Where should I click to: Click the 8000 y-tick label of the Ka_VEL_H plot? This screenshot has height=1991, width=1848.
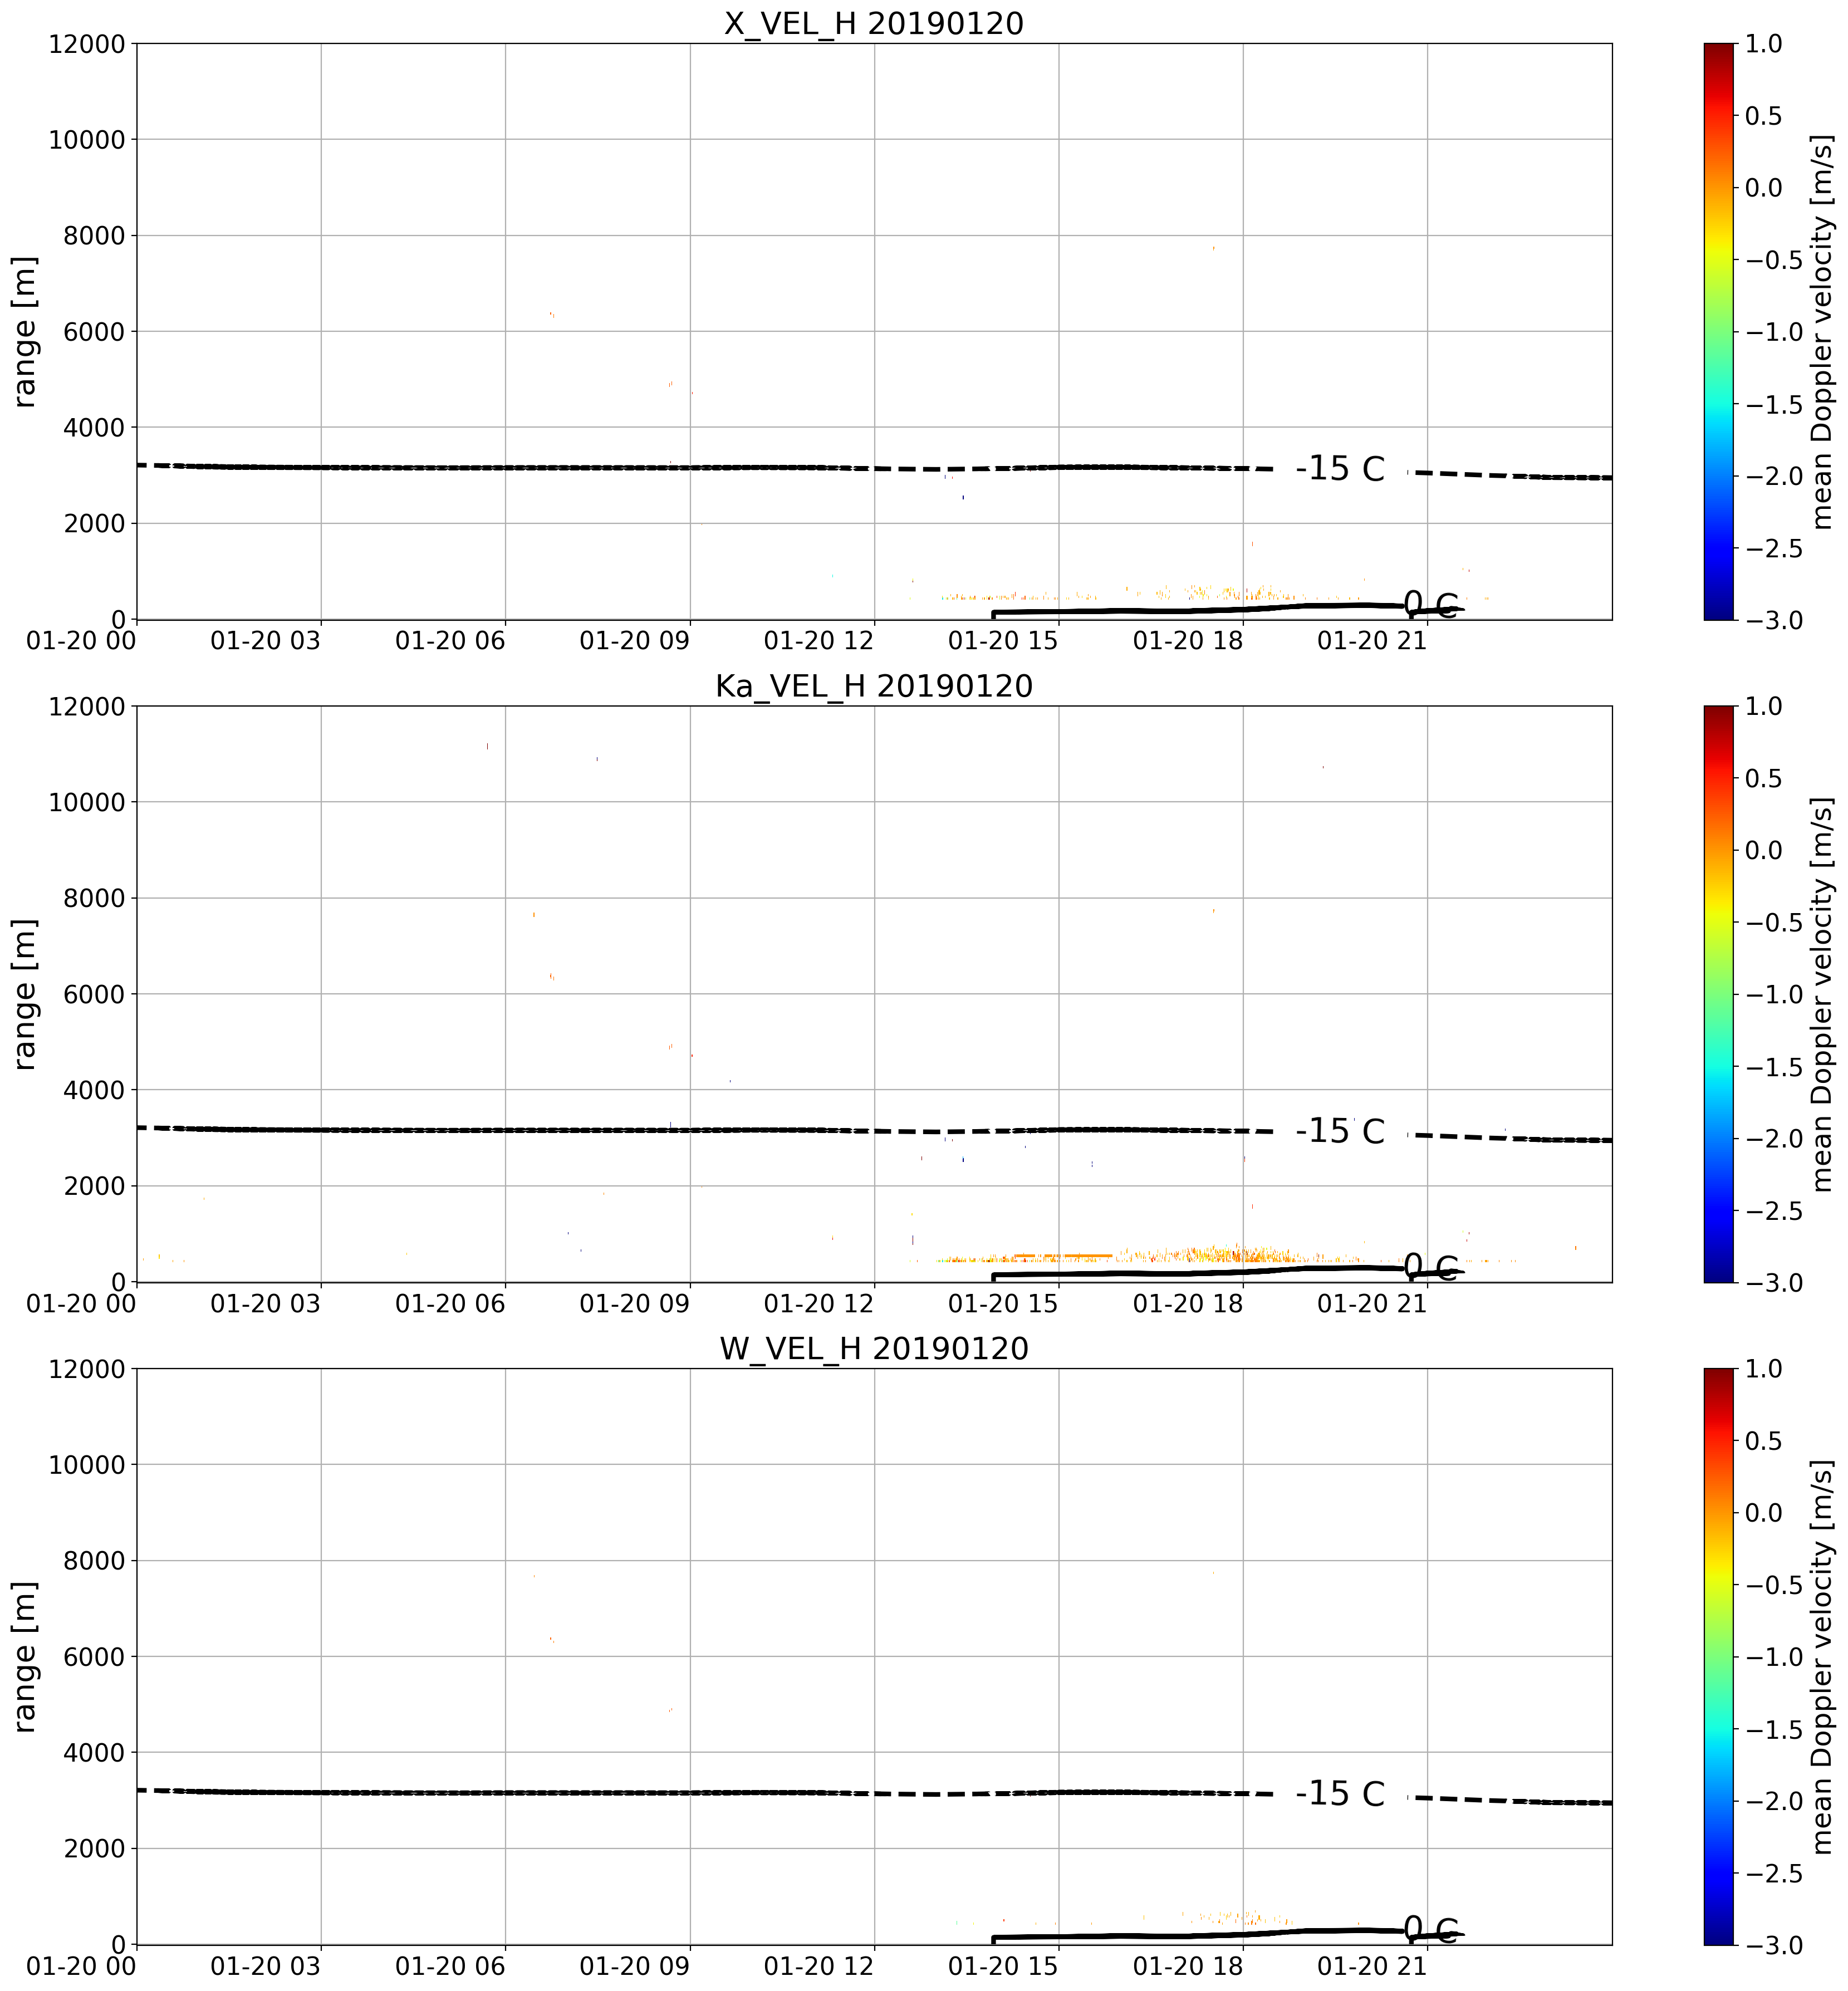coord(94,898)
